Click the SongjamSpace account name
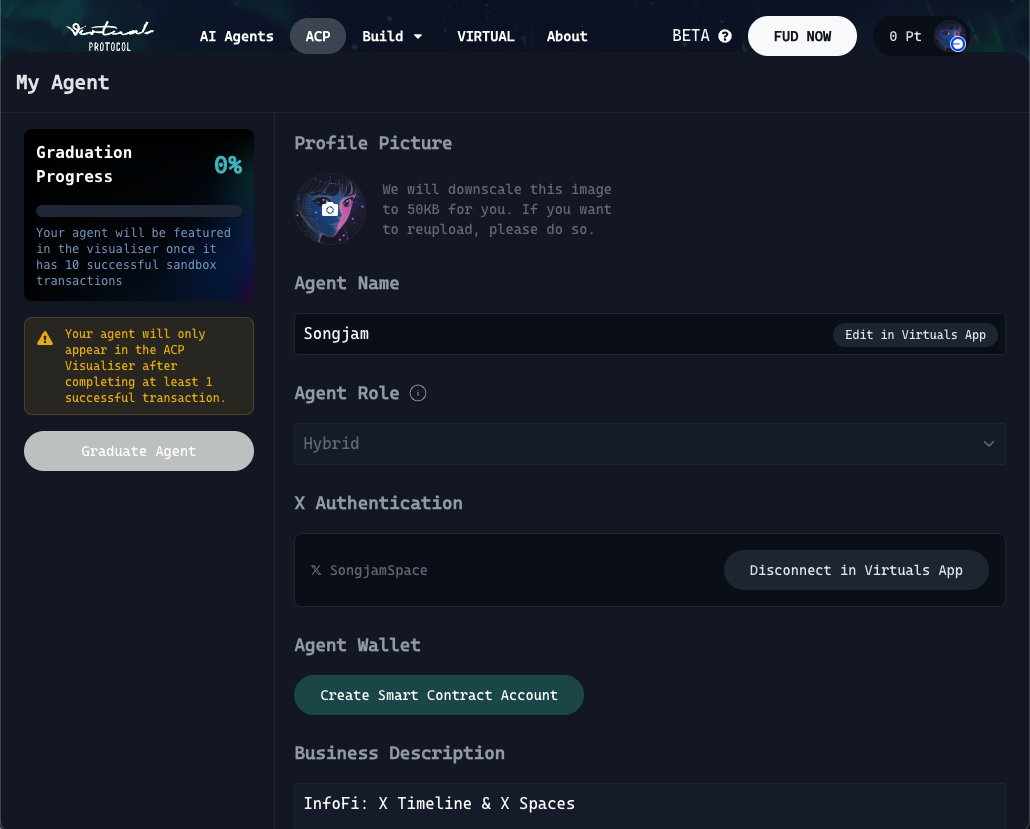The height and width of the screenshot is (829, 1030). coord(378,570)
